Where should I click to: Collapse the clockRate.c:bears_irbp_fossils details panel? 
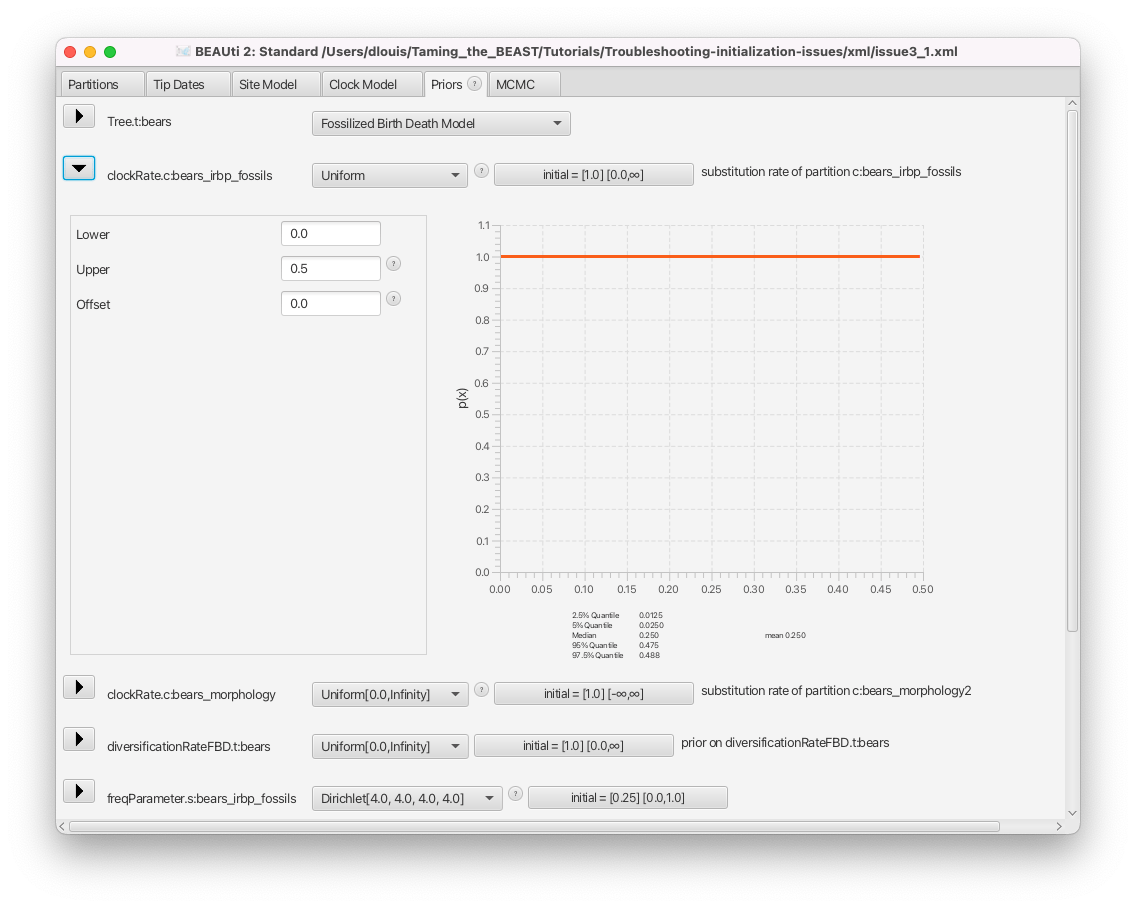coord(79,168)
